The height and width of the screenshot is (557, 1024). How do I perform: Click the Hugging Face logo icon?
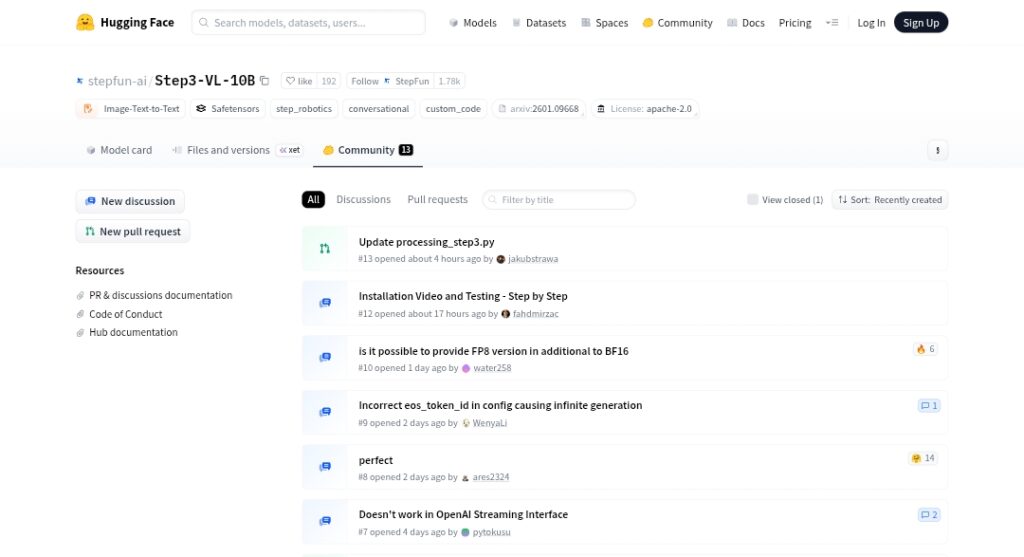85,22
